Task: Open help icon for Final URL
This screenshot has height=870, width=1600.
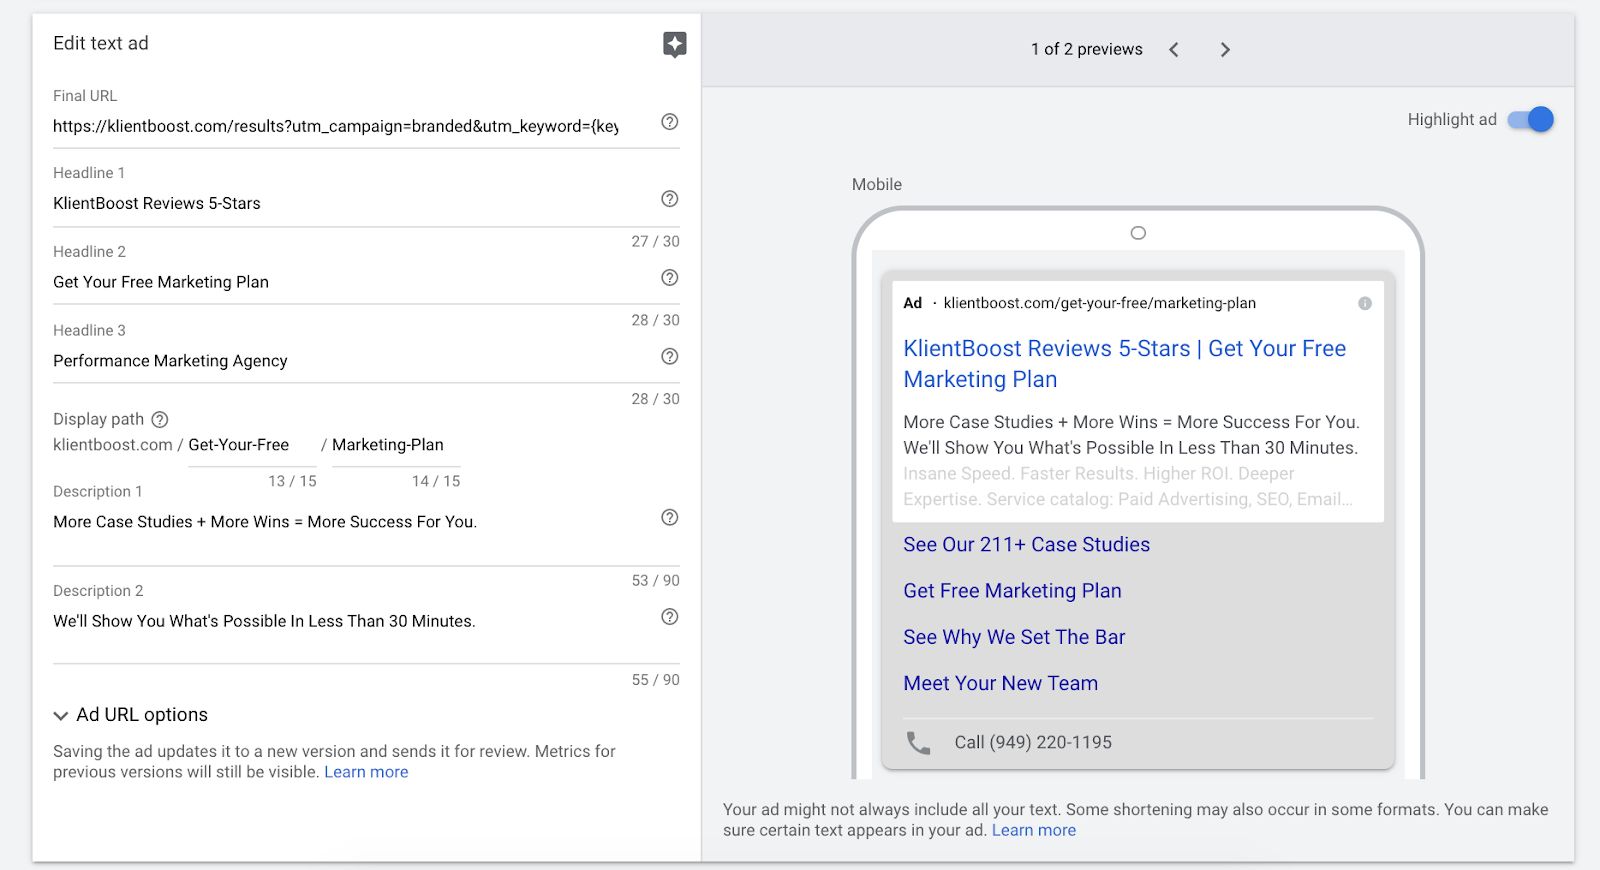Action: pyautogui.click(x=670, y=122)
